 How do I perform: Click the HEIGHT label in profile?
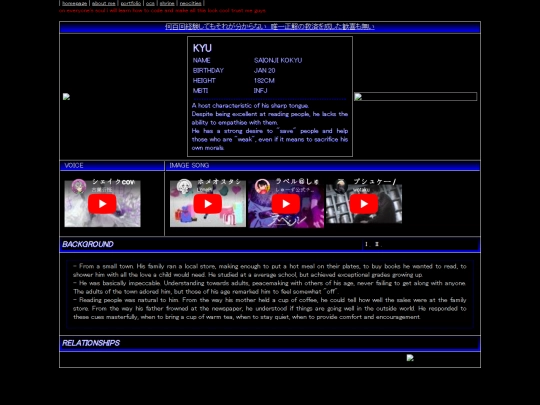tap(204, 81)
